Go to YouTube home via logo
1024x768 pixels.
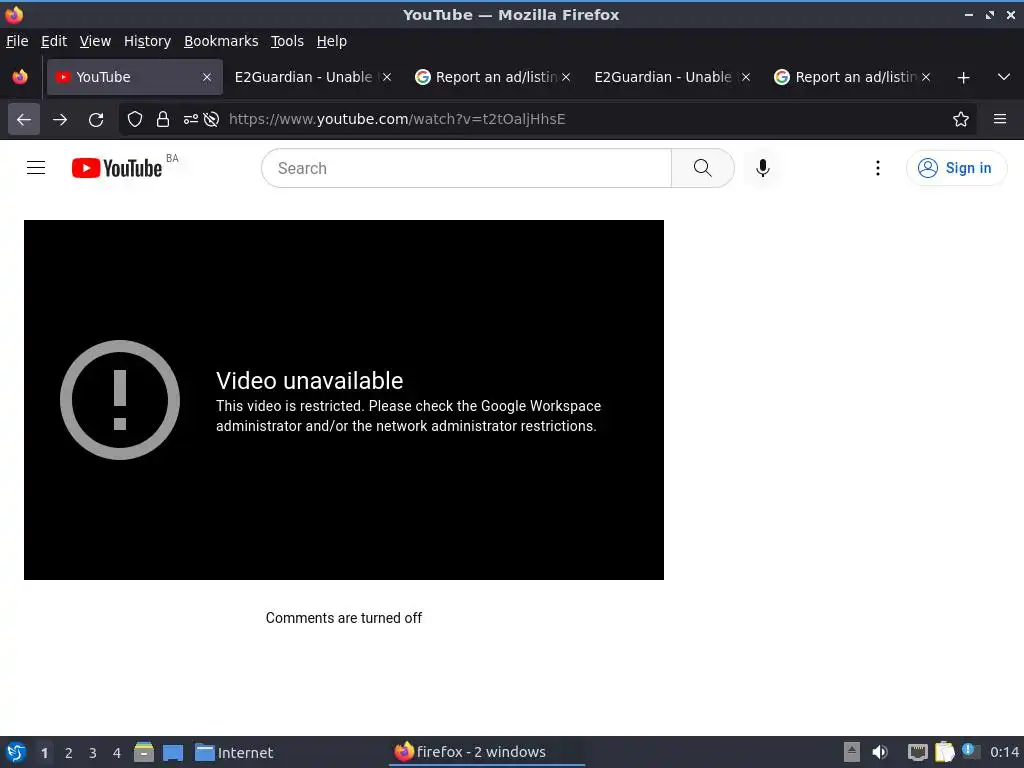point(117,168)
